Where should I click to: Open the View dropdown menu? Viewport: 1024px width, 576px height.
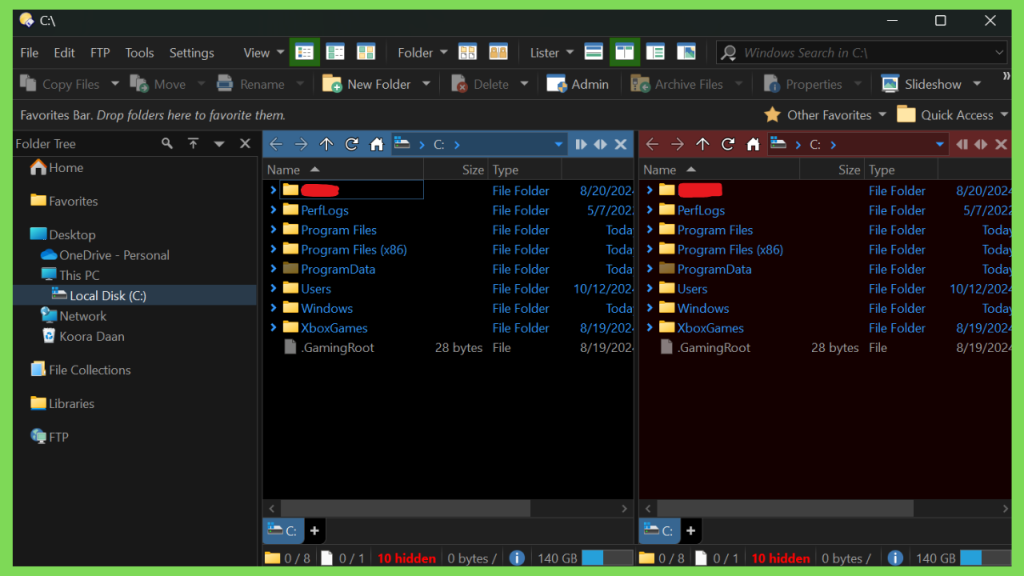click(263, 53)
